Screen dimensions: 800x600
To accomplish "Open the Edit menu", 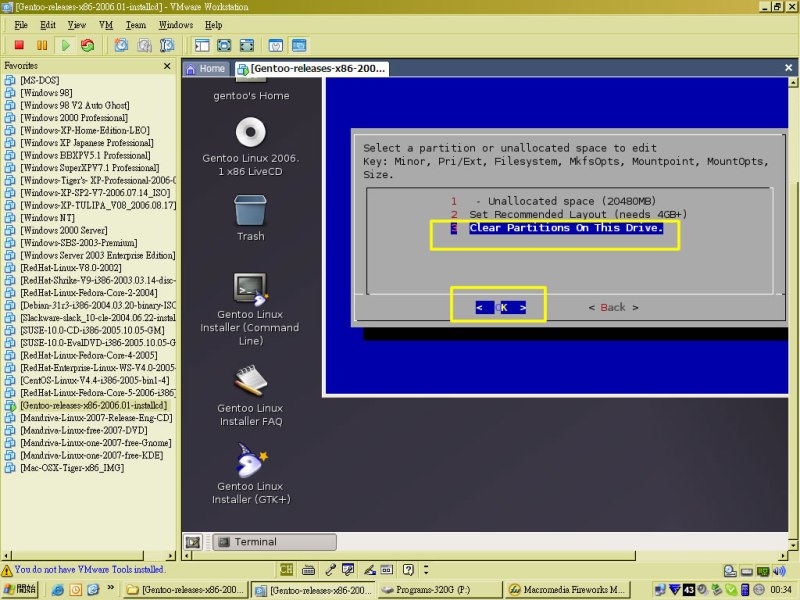I will (x=48, y=25).
